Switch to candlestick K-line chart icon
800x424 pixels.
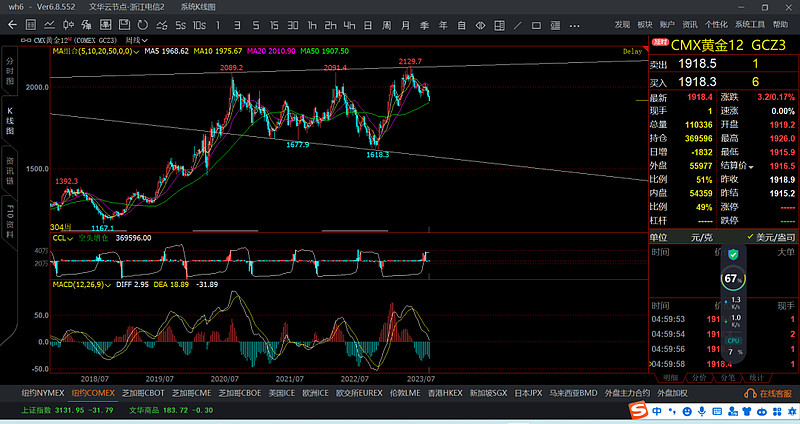(x=68, y=24)
